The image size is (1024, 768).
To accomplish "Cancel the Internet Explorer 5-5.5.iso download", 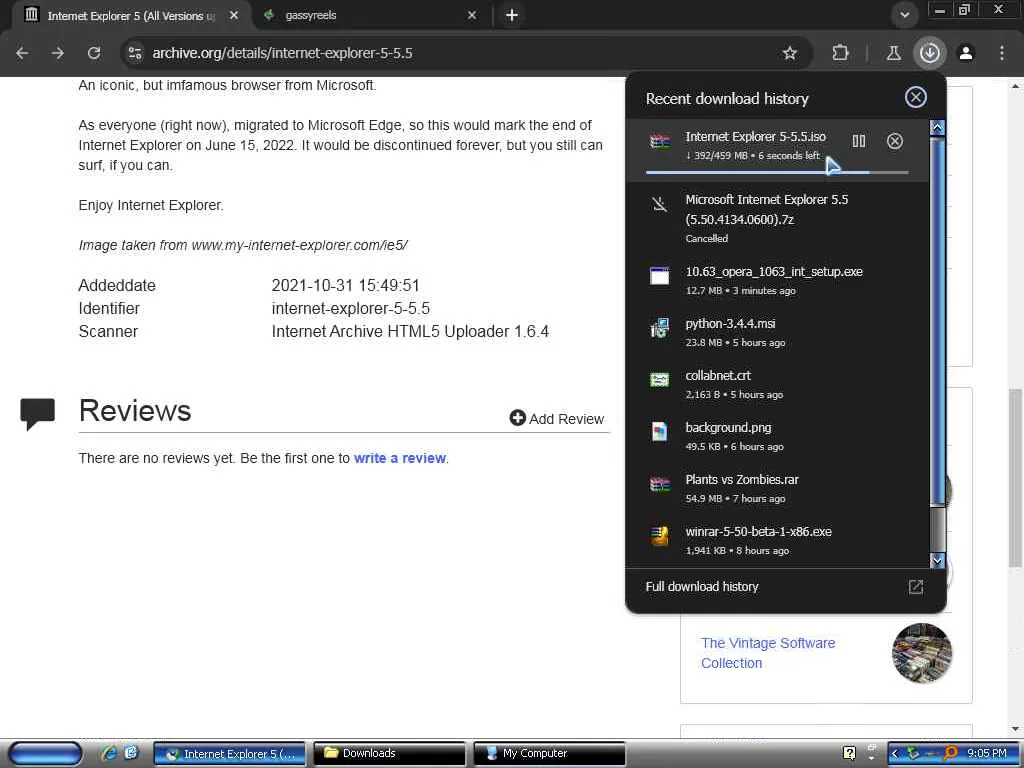I will 895,140.
